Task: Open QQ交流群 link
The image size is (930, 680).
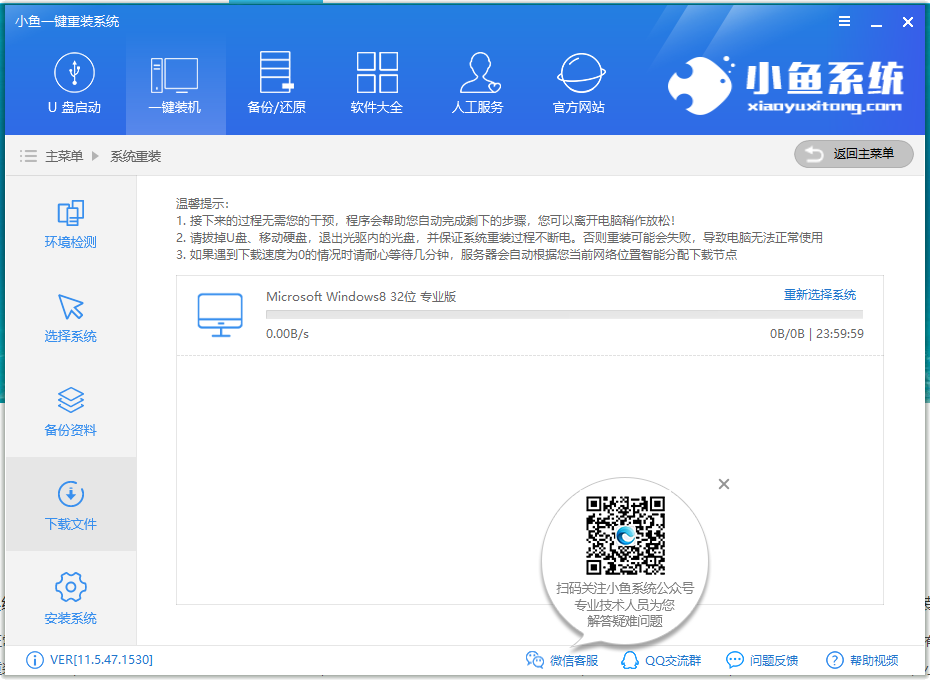Action: click(x=673, y=660)
